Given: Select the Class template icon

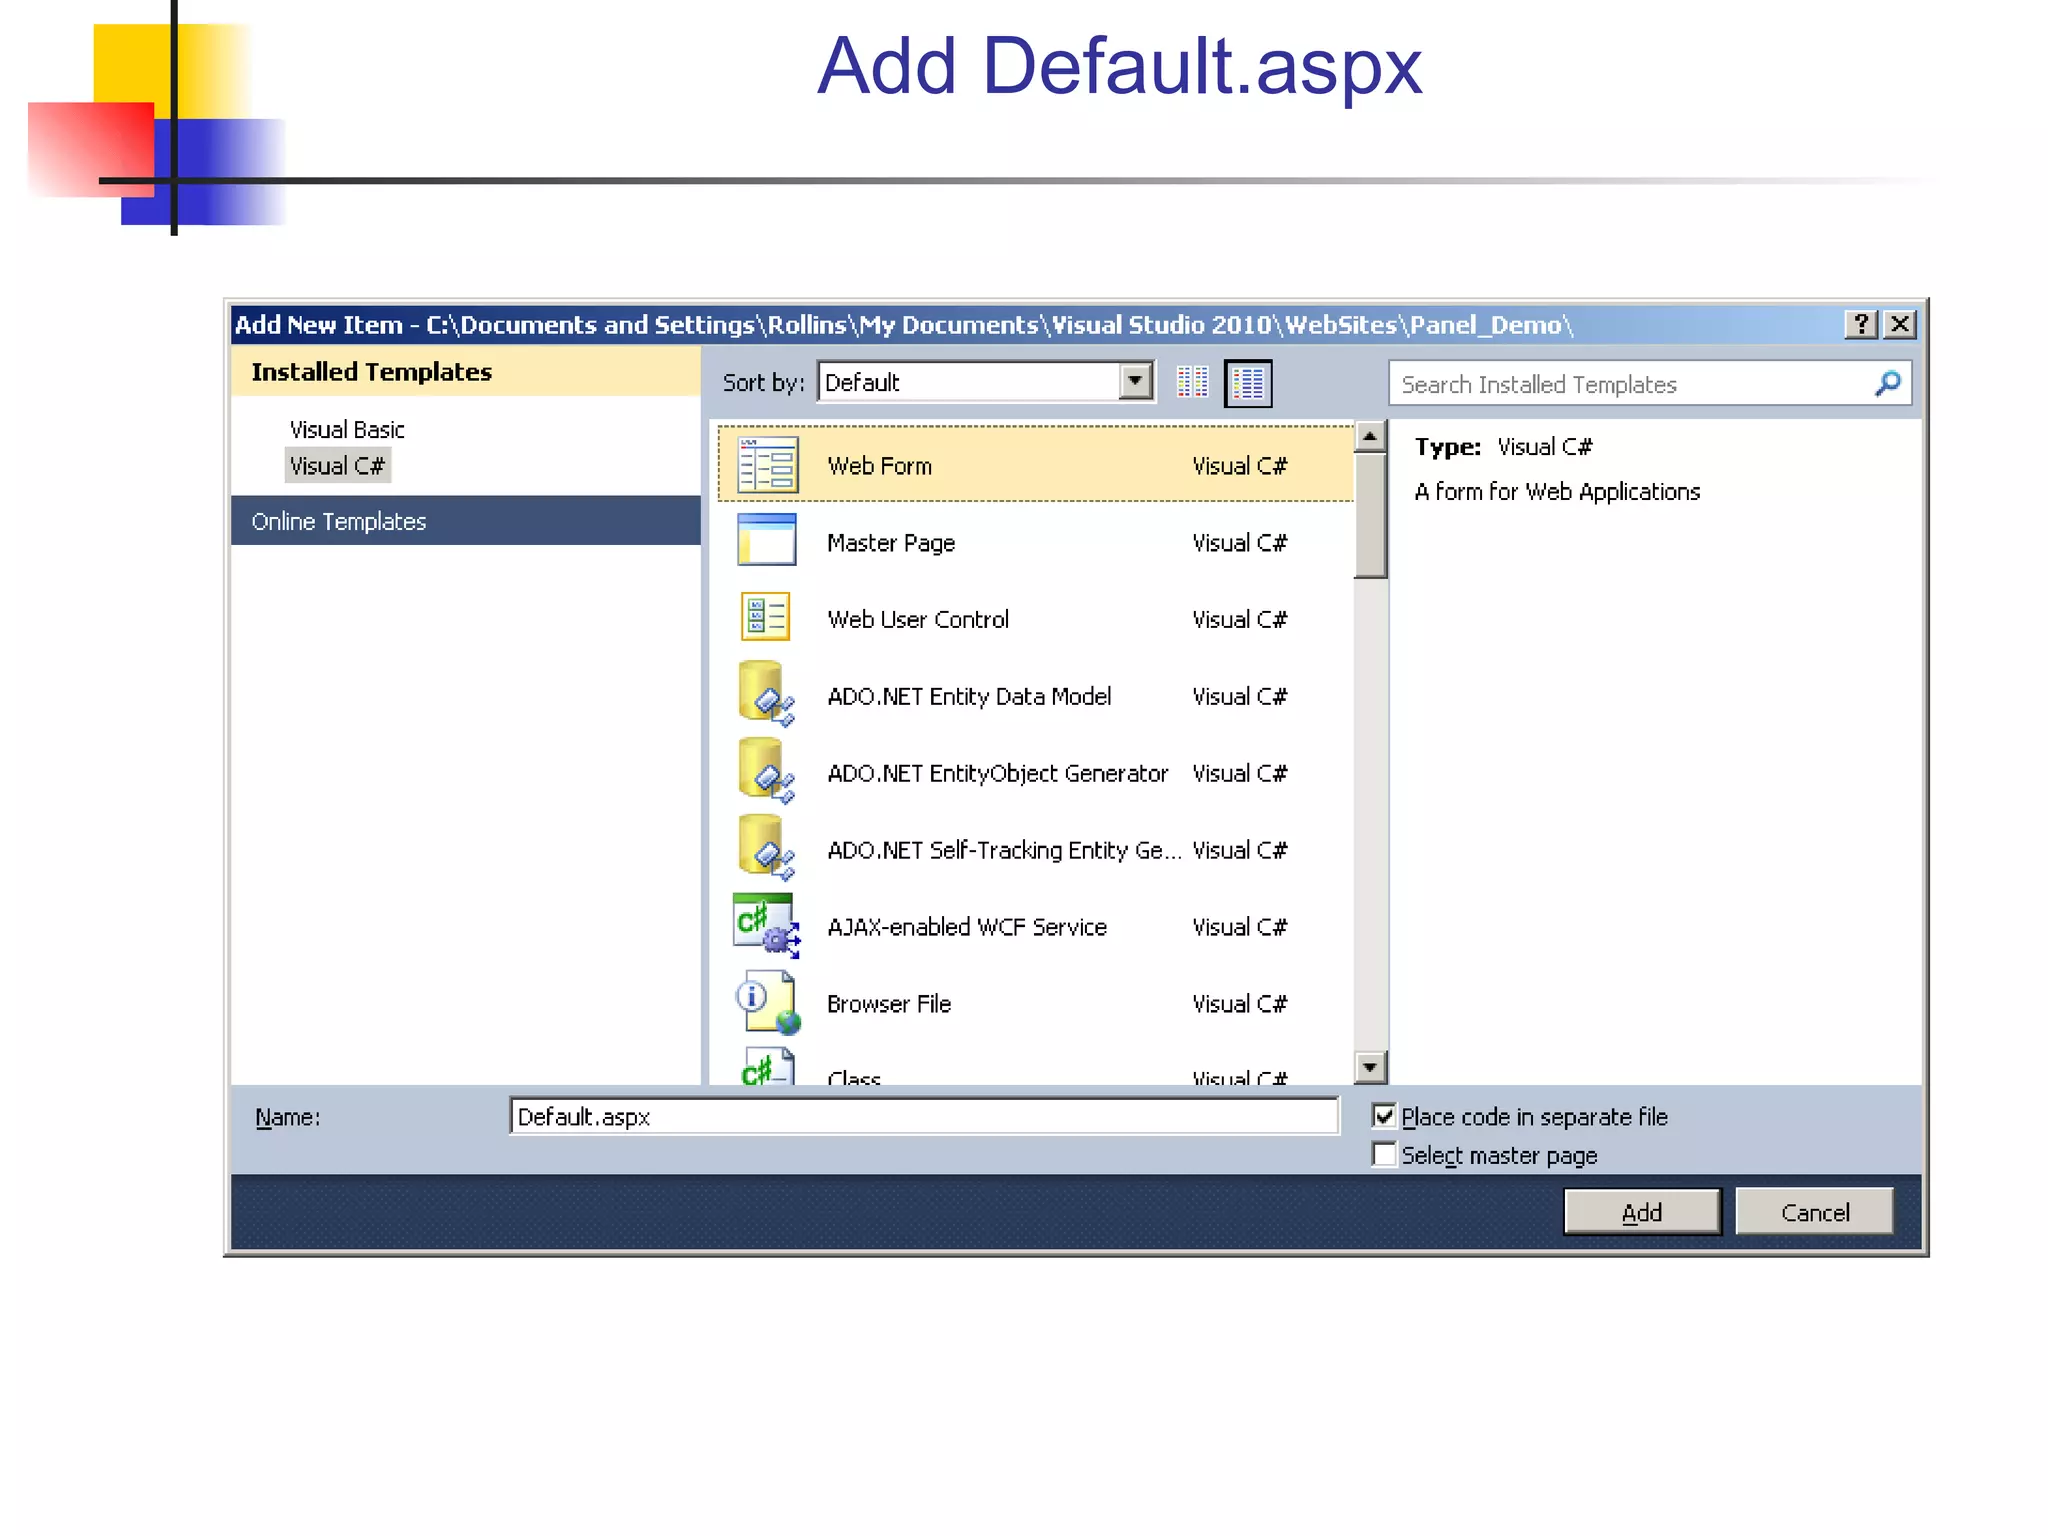Looking at the screenshot, I should click(768, 1066).
